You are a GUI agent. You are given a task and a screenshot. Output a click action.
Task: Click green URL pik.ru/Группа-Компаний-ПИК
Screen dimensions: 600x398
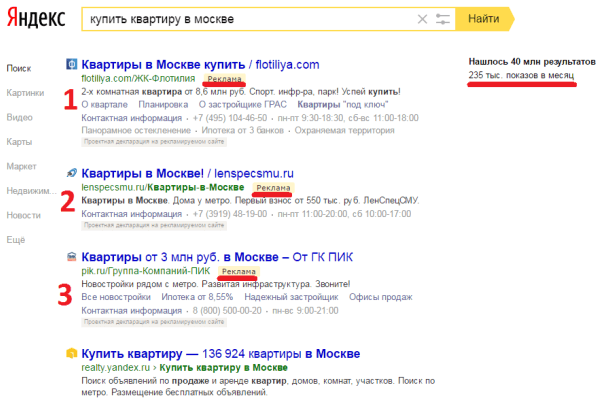pos(146,271)
